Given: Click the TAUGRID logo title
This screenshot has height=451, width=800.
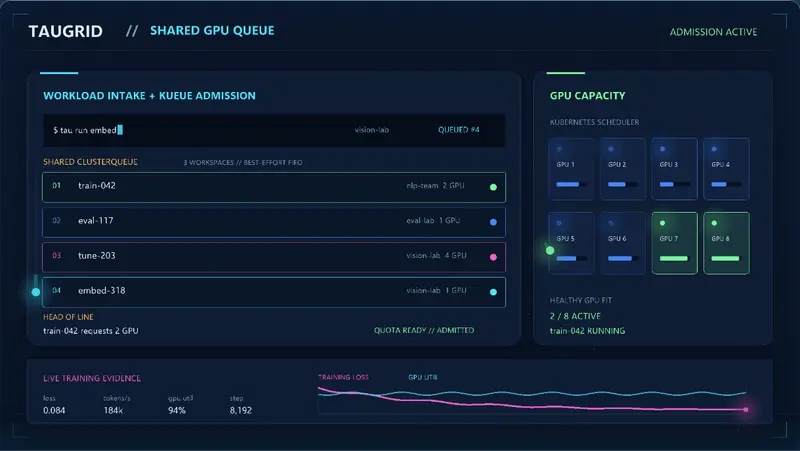Looking at the screenshot, I should (65, 31).
